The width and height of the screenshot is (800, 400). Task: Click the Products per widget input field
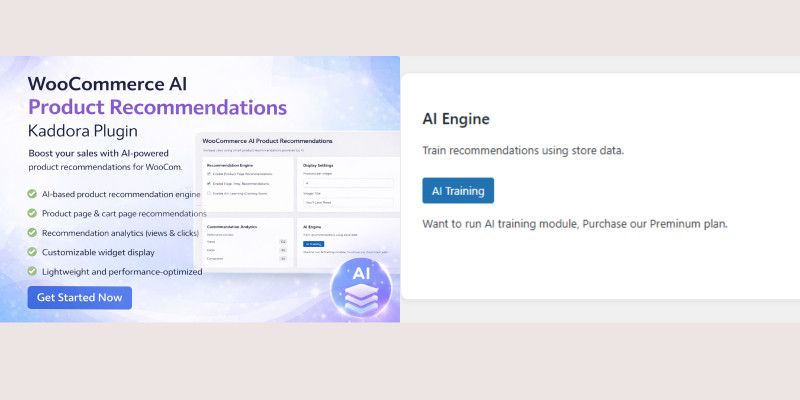point(345,184)
